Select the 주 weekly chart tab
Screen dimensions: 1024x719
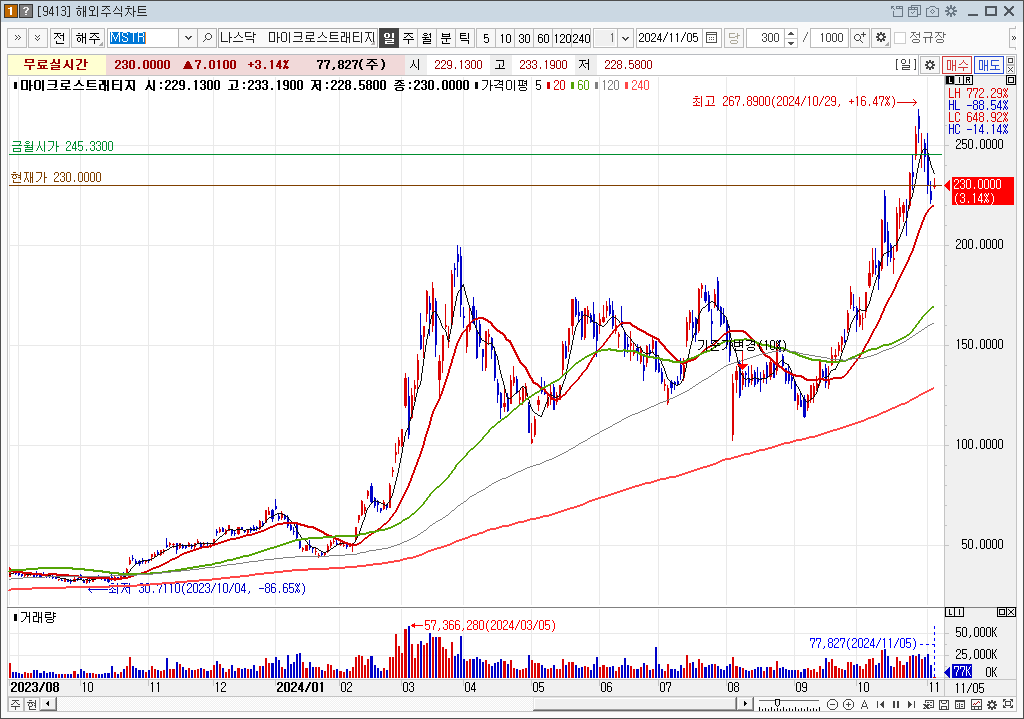[408, 38]
